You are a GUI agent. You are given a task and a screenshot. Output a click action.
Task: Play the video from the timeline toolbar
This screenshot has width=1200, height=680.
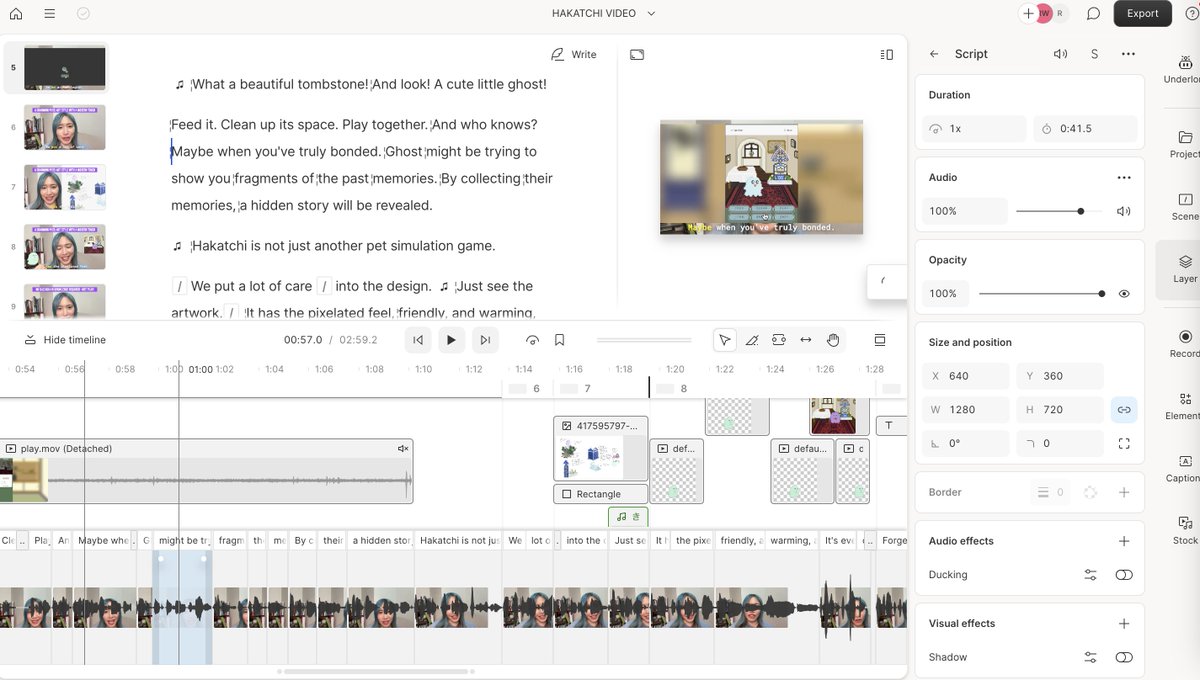(451, 340)
